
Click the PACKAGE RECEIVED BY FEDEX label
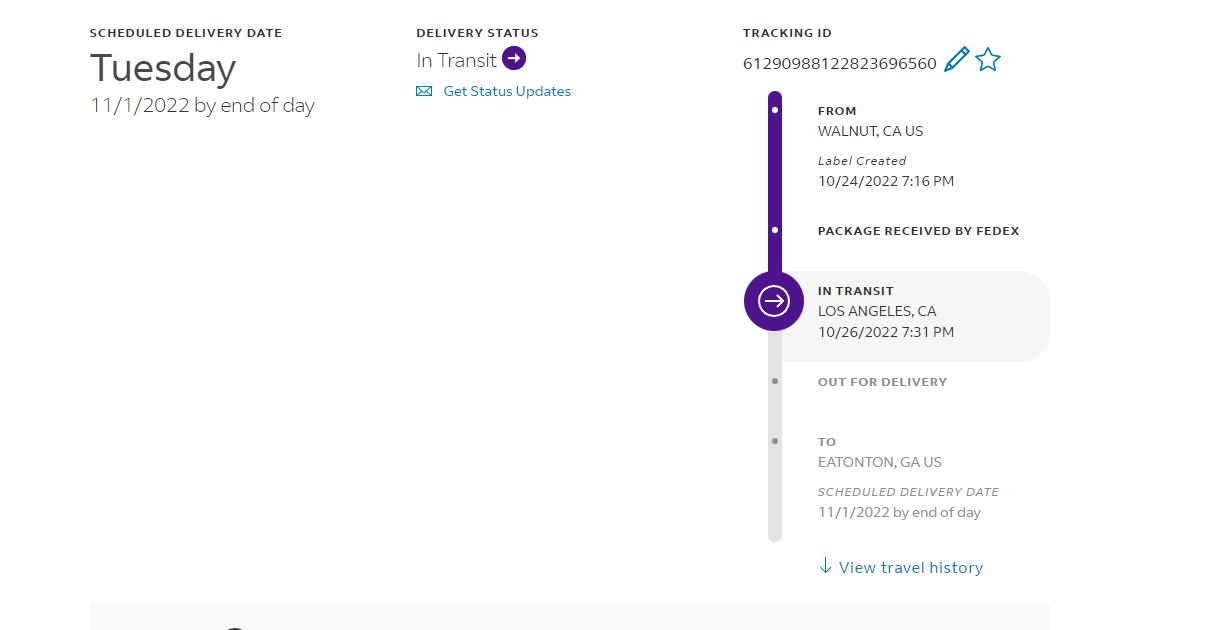pyautogui.click(x=918, y=231)
